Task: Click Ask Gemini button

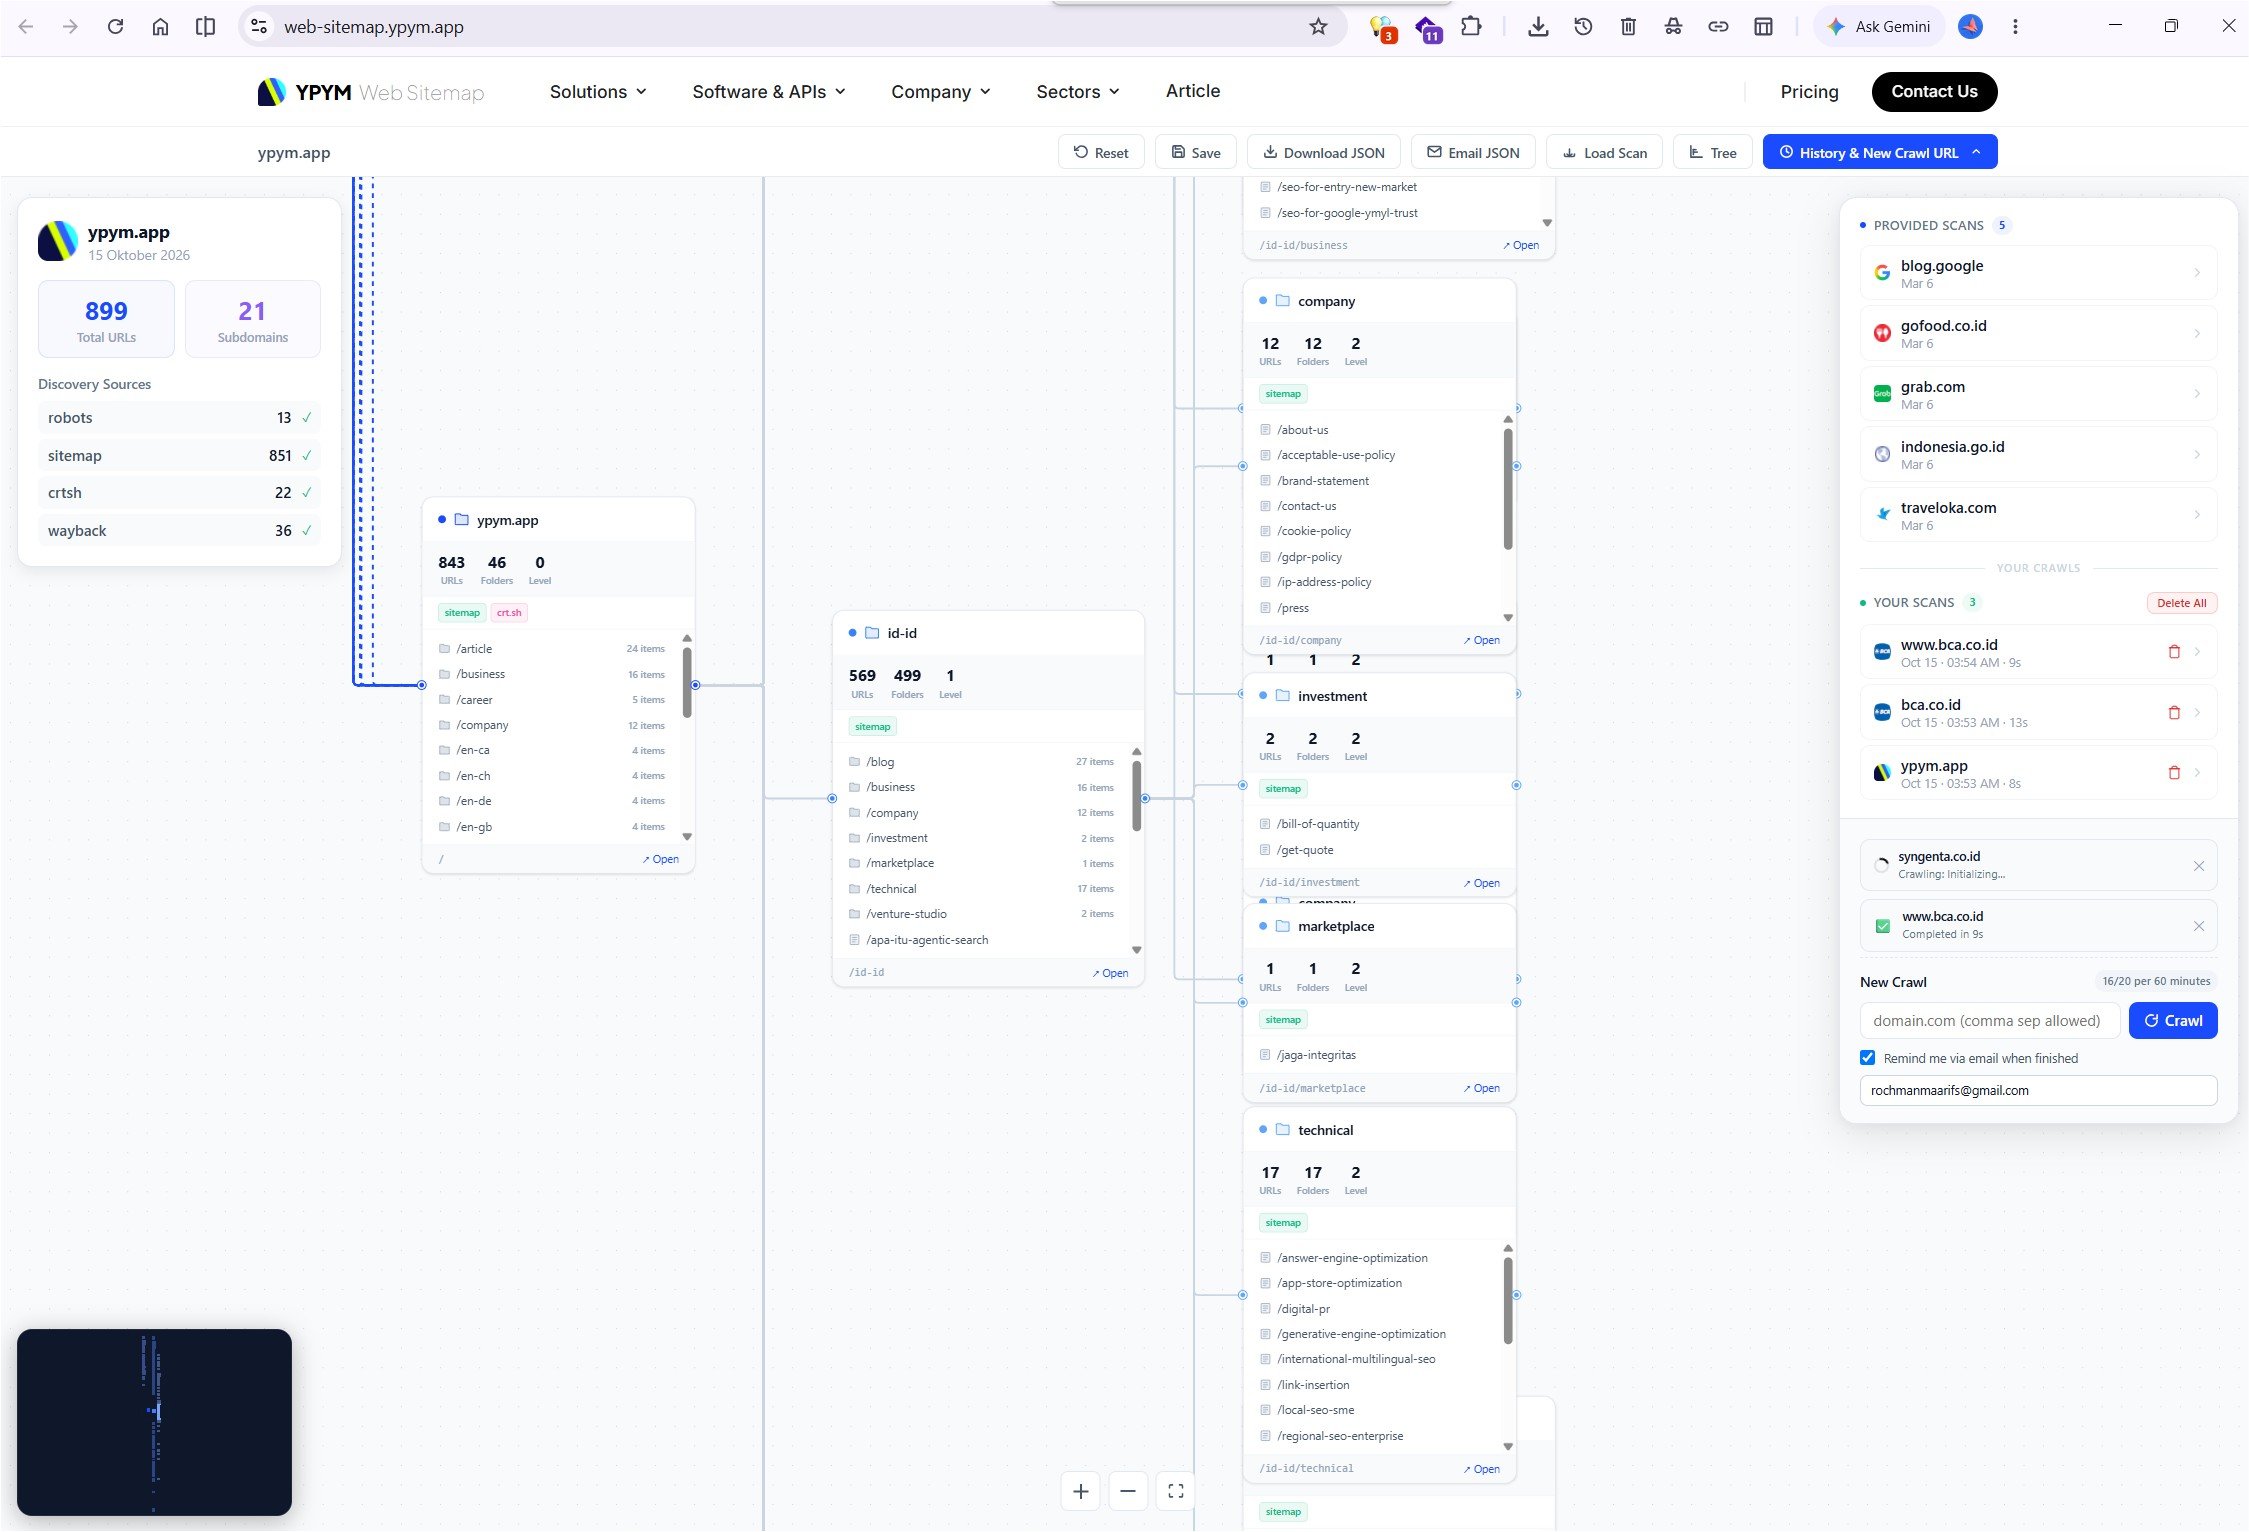Action: (x=1878, y=27)
